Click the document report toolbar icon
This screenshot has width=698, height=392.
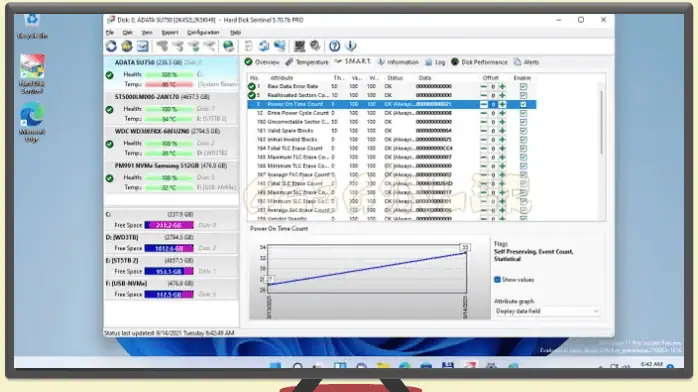[x=248, y=46]
